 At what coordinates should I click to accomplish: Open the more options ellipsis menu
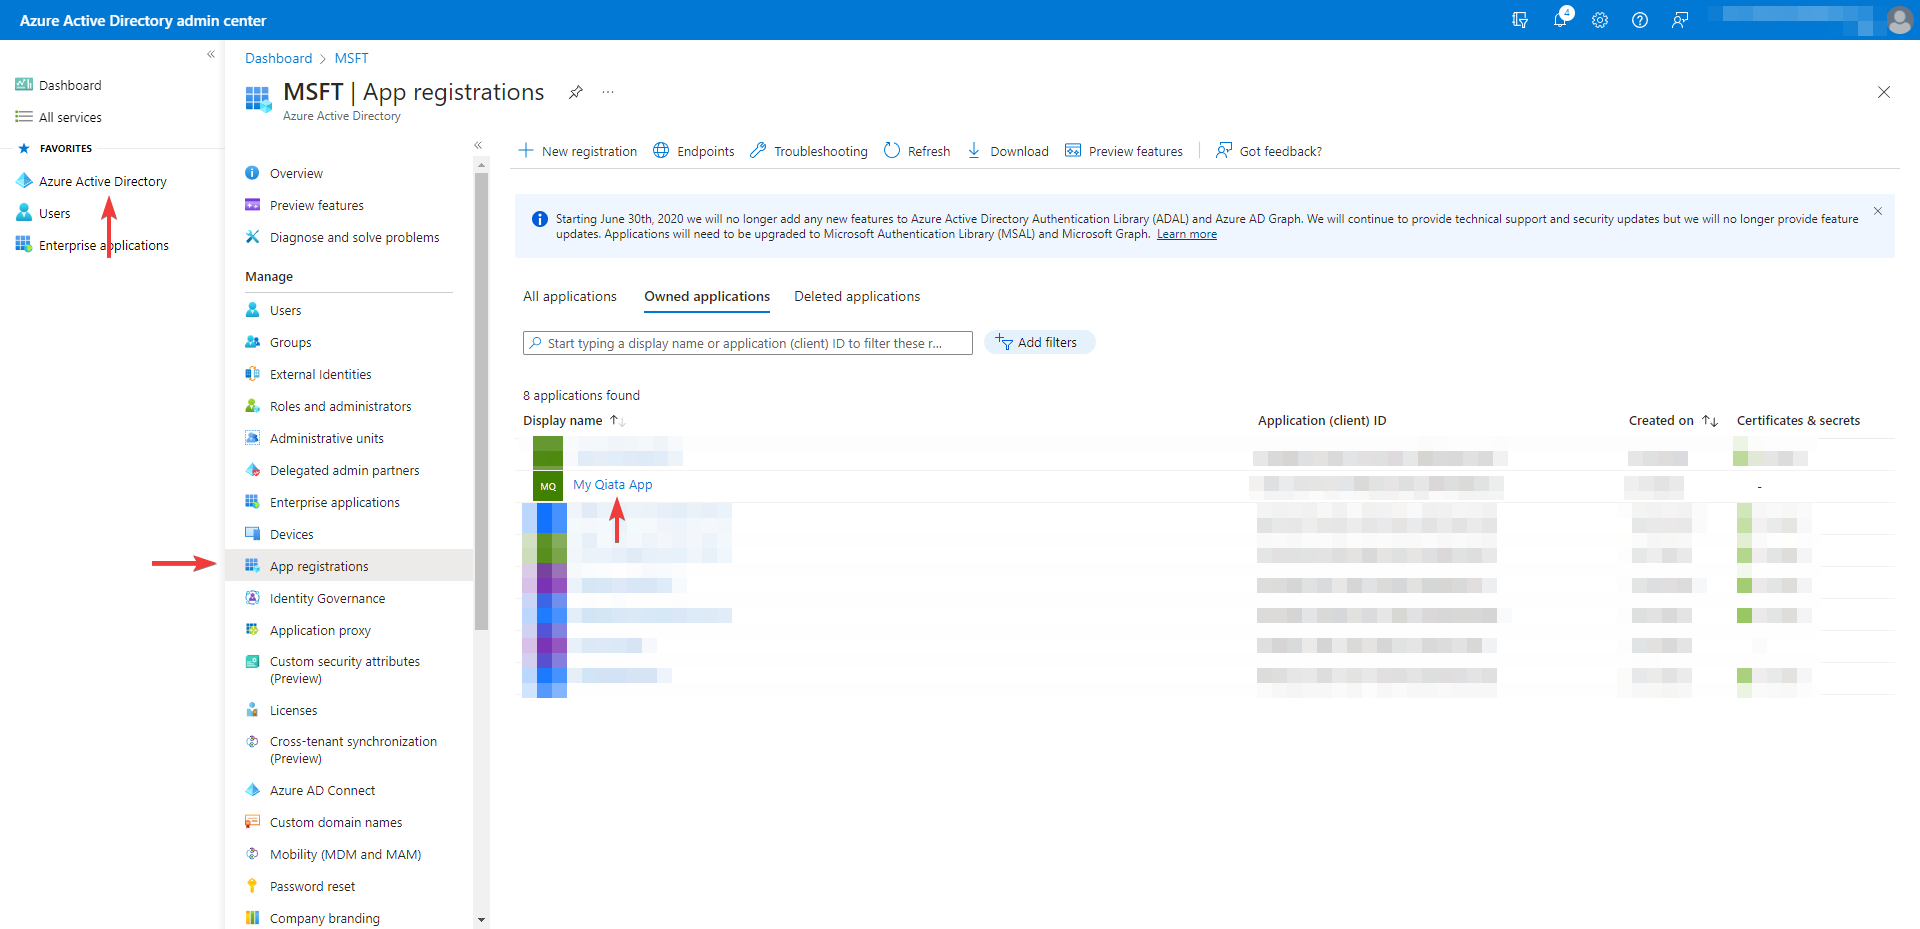point(608,92)
